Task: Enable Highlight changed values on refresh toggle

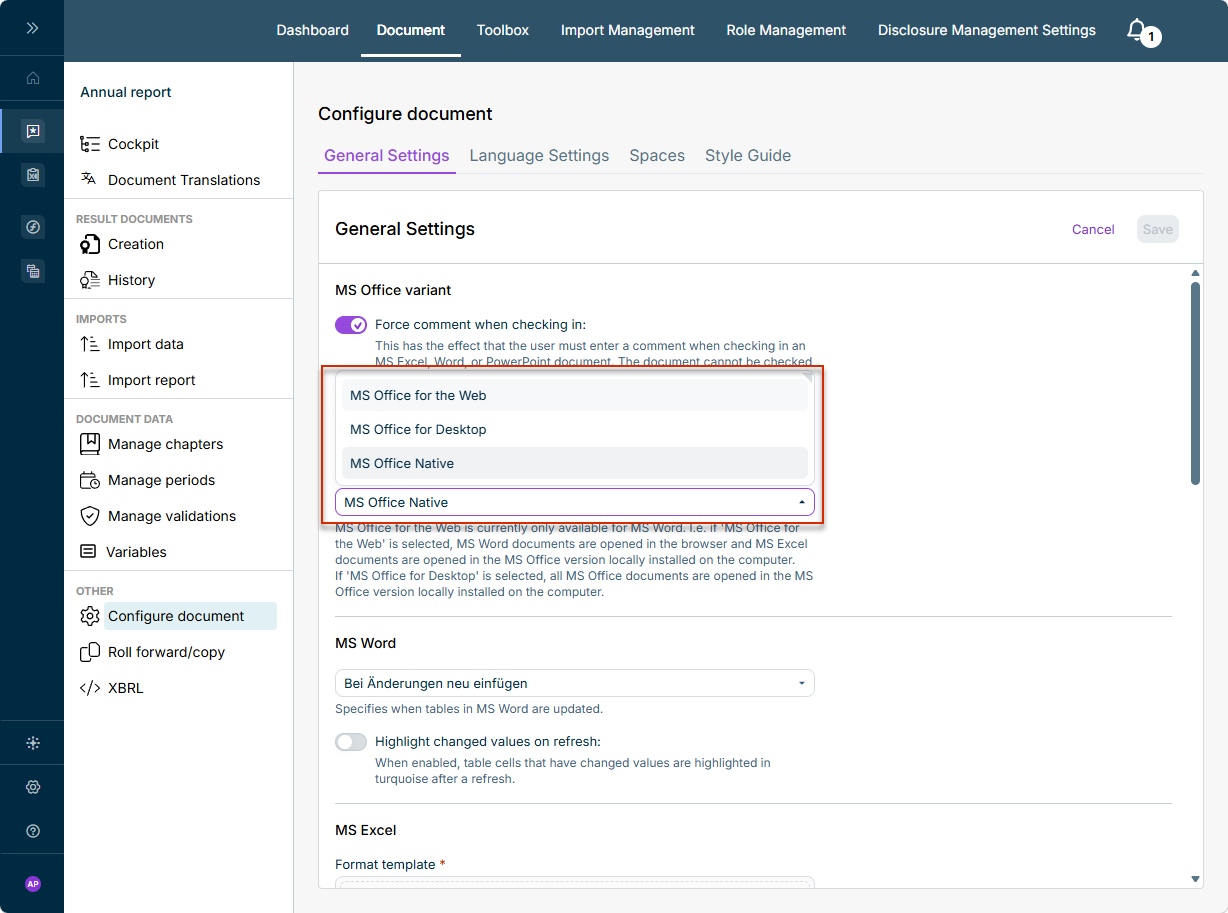Action: click(x=351, y=742)
